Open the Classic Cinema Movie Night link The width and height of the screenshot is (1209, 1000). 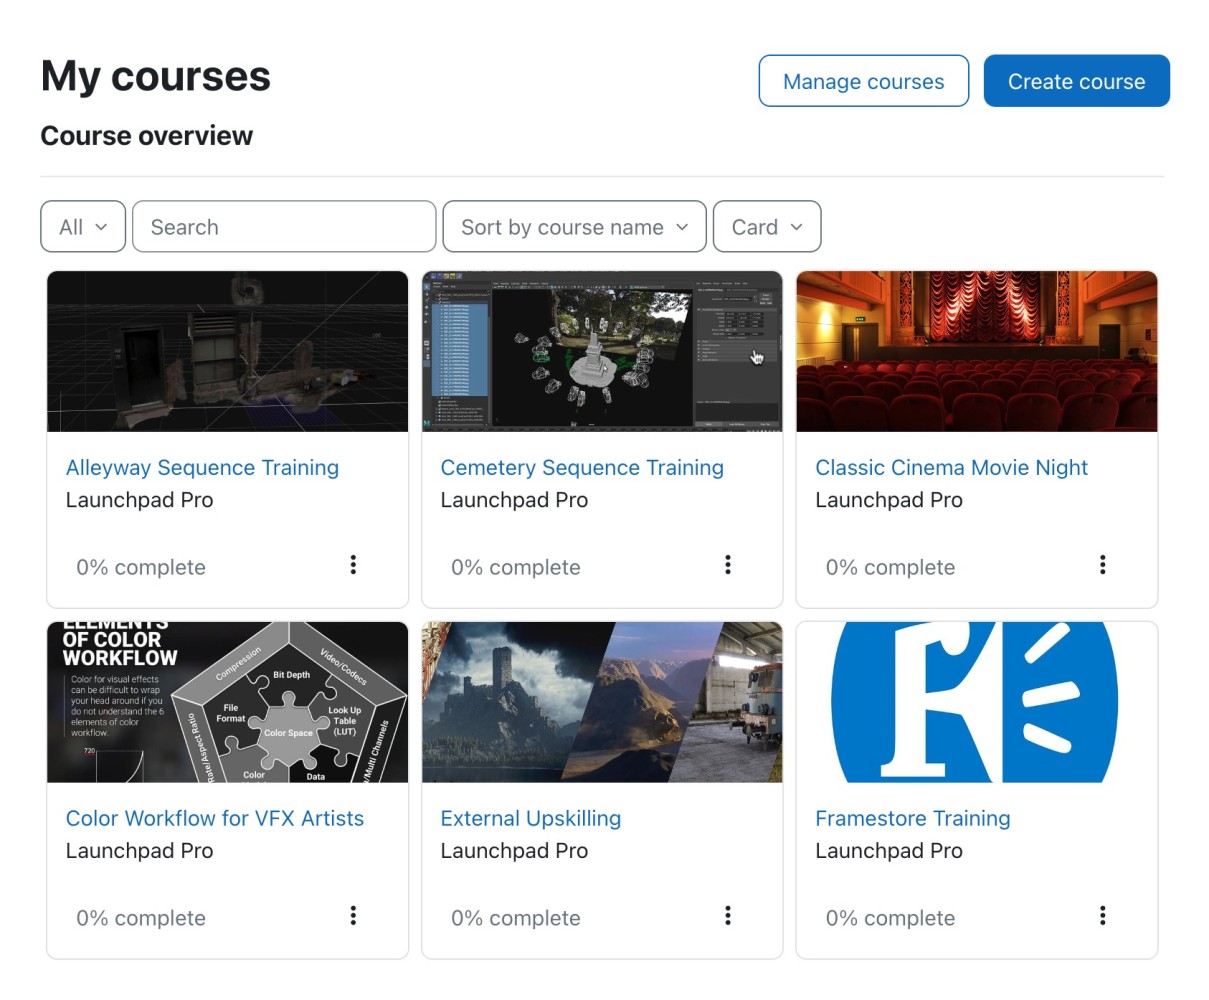click(952, 468)
